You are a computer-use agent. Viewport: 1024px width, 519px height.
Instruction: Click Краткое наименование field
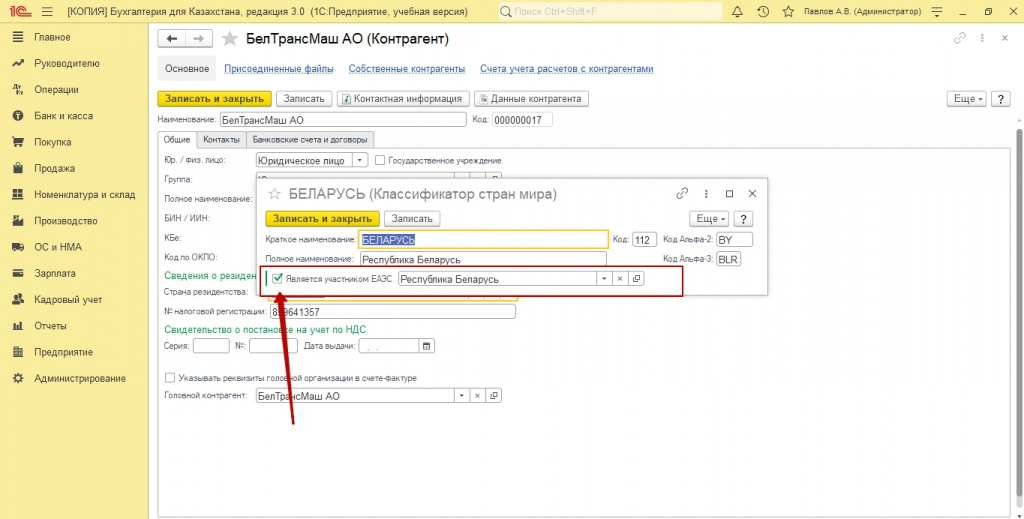pos(484,240)
